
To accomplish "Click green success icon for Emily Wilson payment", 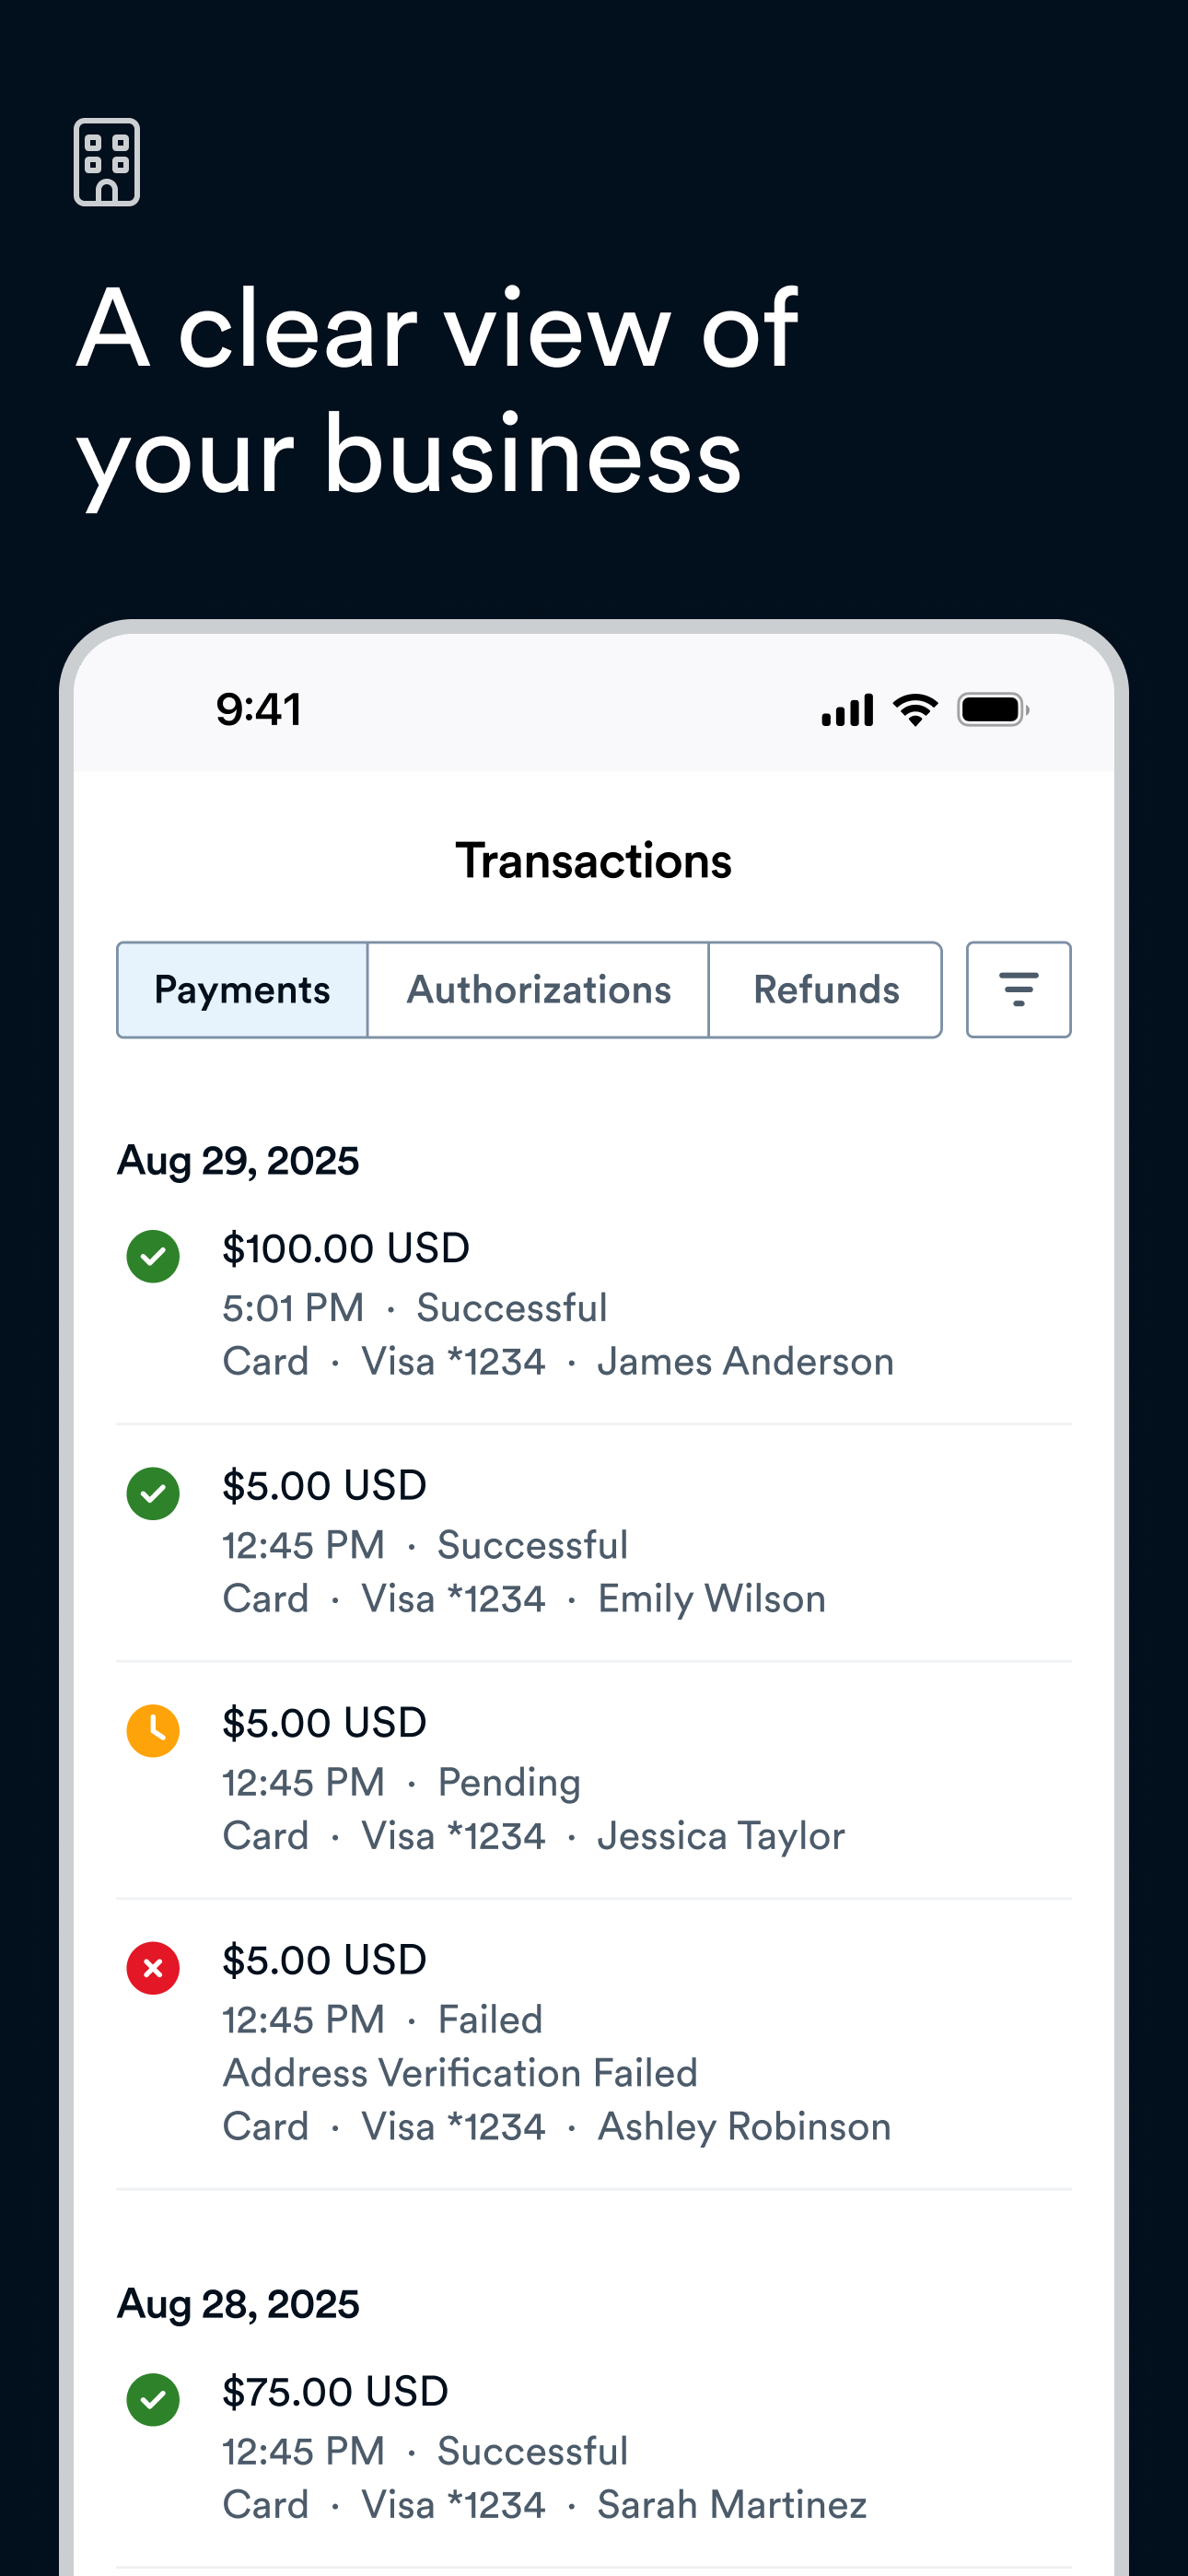I will (x=153, y=1493).
